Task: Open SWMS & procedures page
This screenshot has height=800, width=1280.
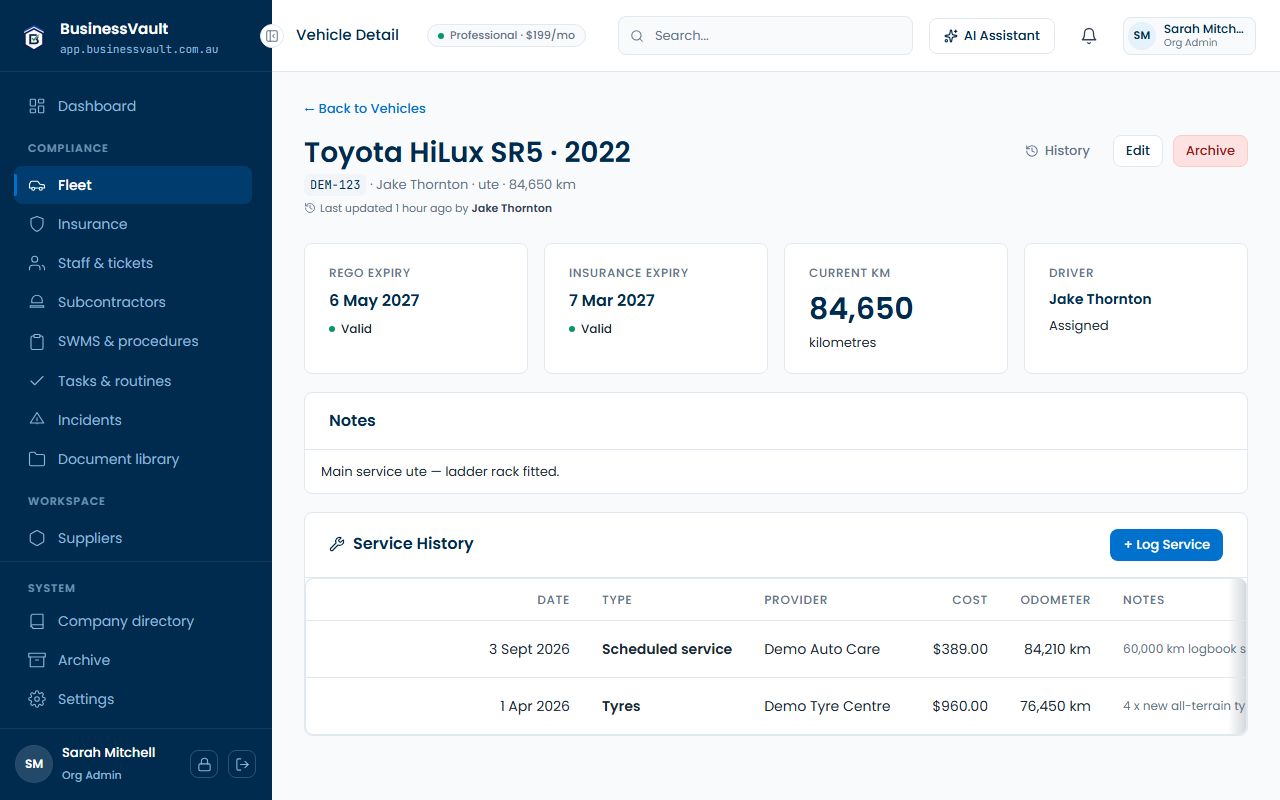Action: click(133, 341)
